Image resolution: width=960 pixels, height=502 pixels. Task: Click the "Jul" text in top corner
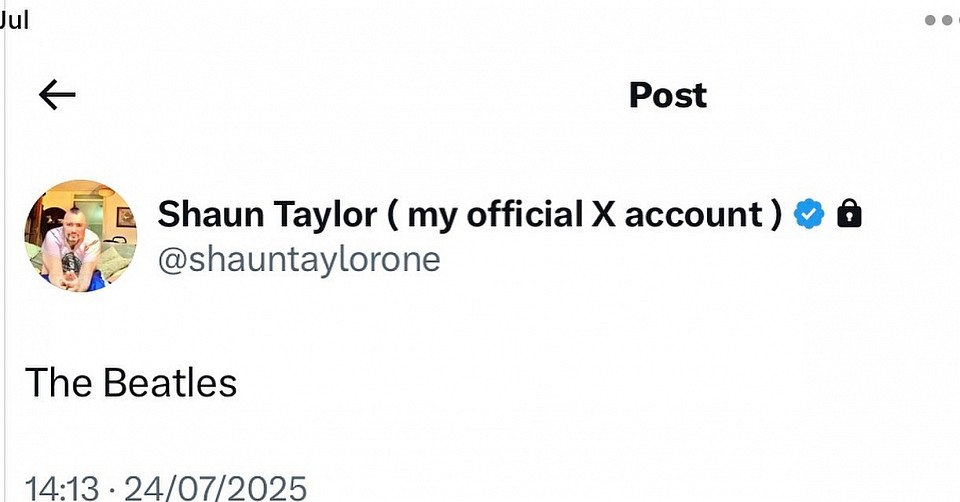point(14,20)
